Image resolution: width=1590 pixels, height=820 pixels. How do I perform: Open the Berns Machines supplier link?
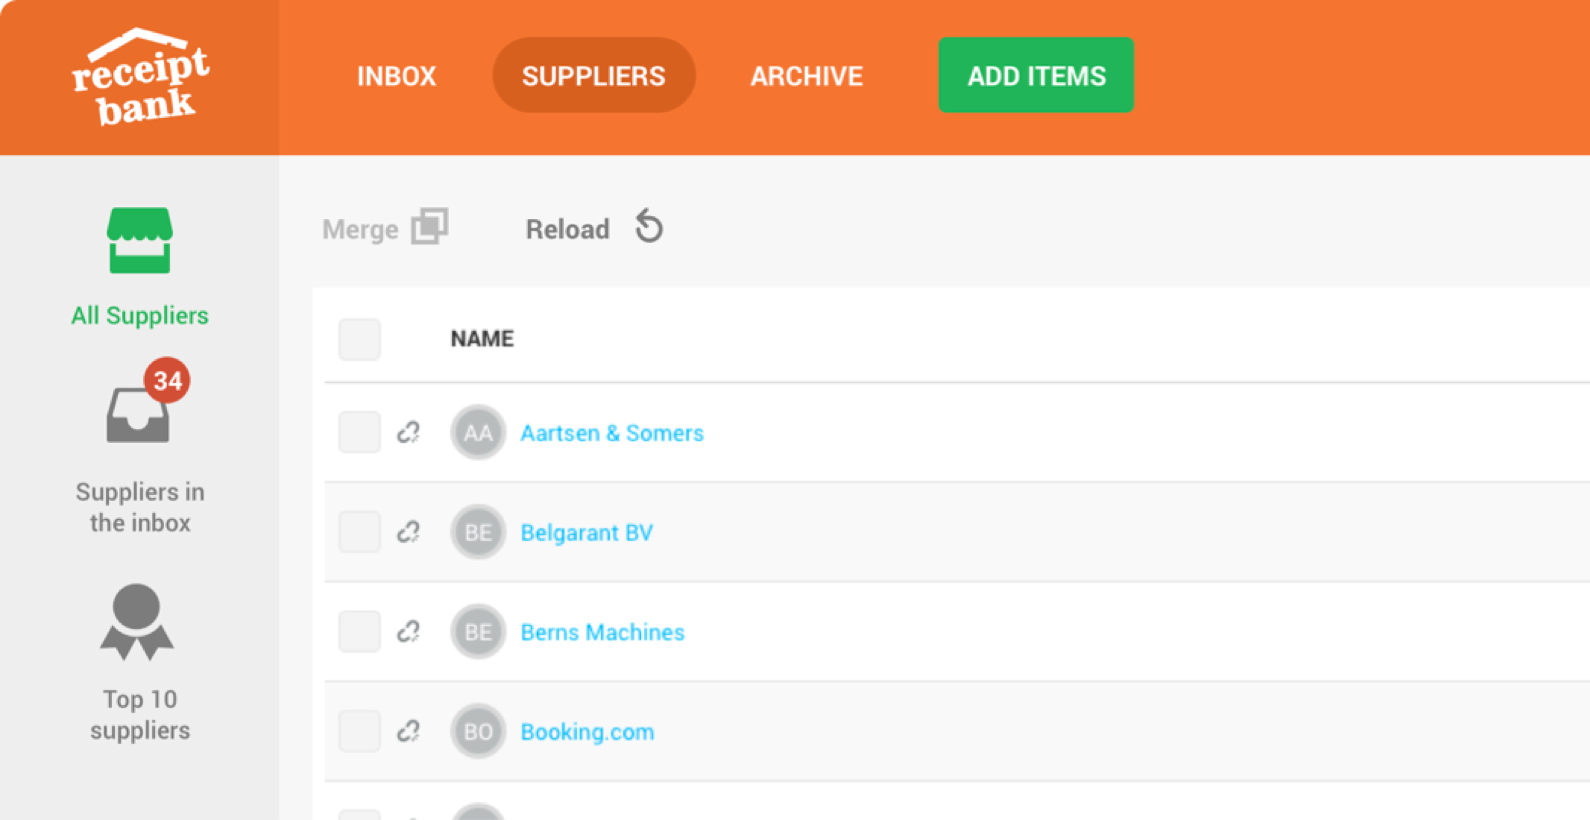[x=602, y=632]
